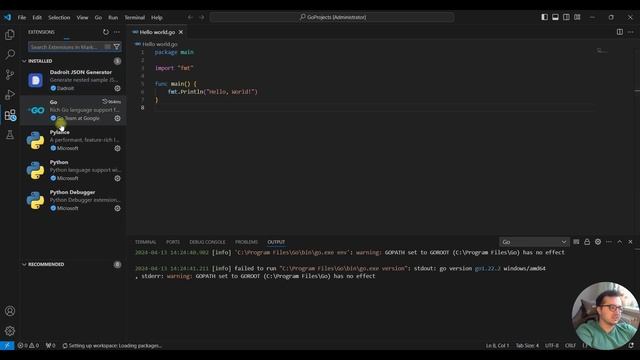Click UTF-8 encoding status item
The width and height of the screenshot is (640, 360).
551,346
